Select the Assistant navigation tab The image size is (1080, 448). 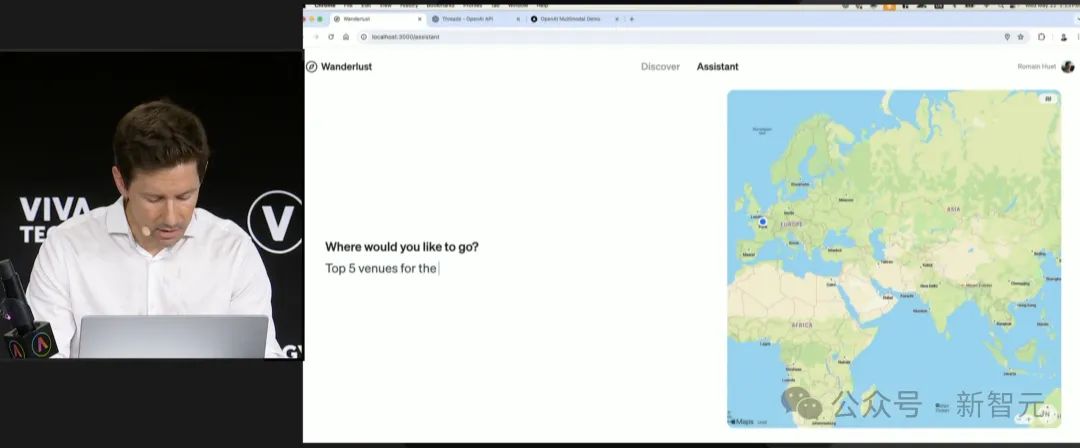(x=717, y=67)
